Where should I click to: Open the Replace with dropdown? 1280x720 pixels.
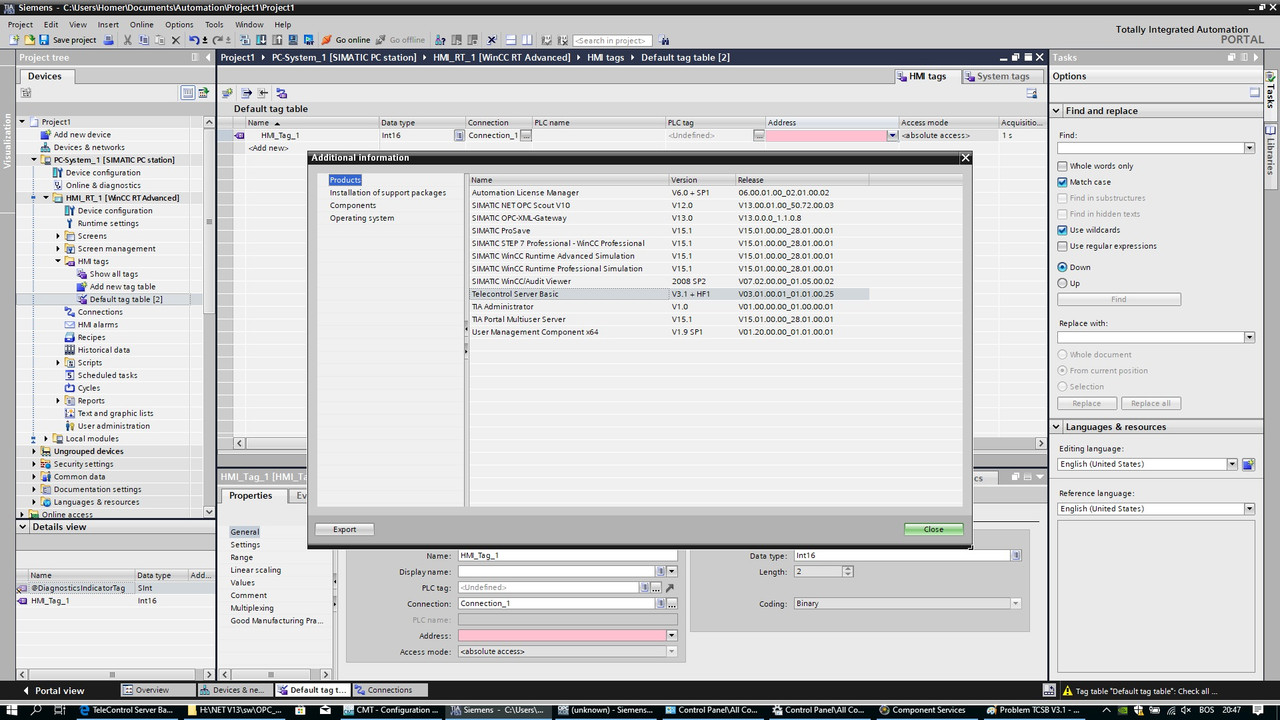tap(1249, 337)
